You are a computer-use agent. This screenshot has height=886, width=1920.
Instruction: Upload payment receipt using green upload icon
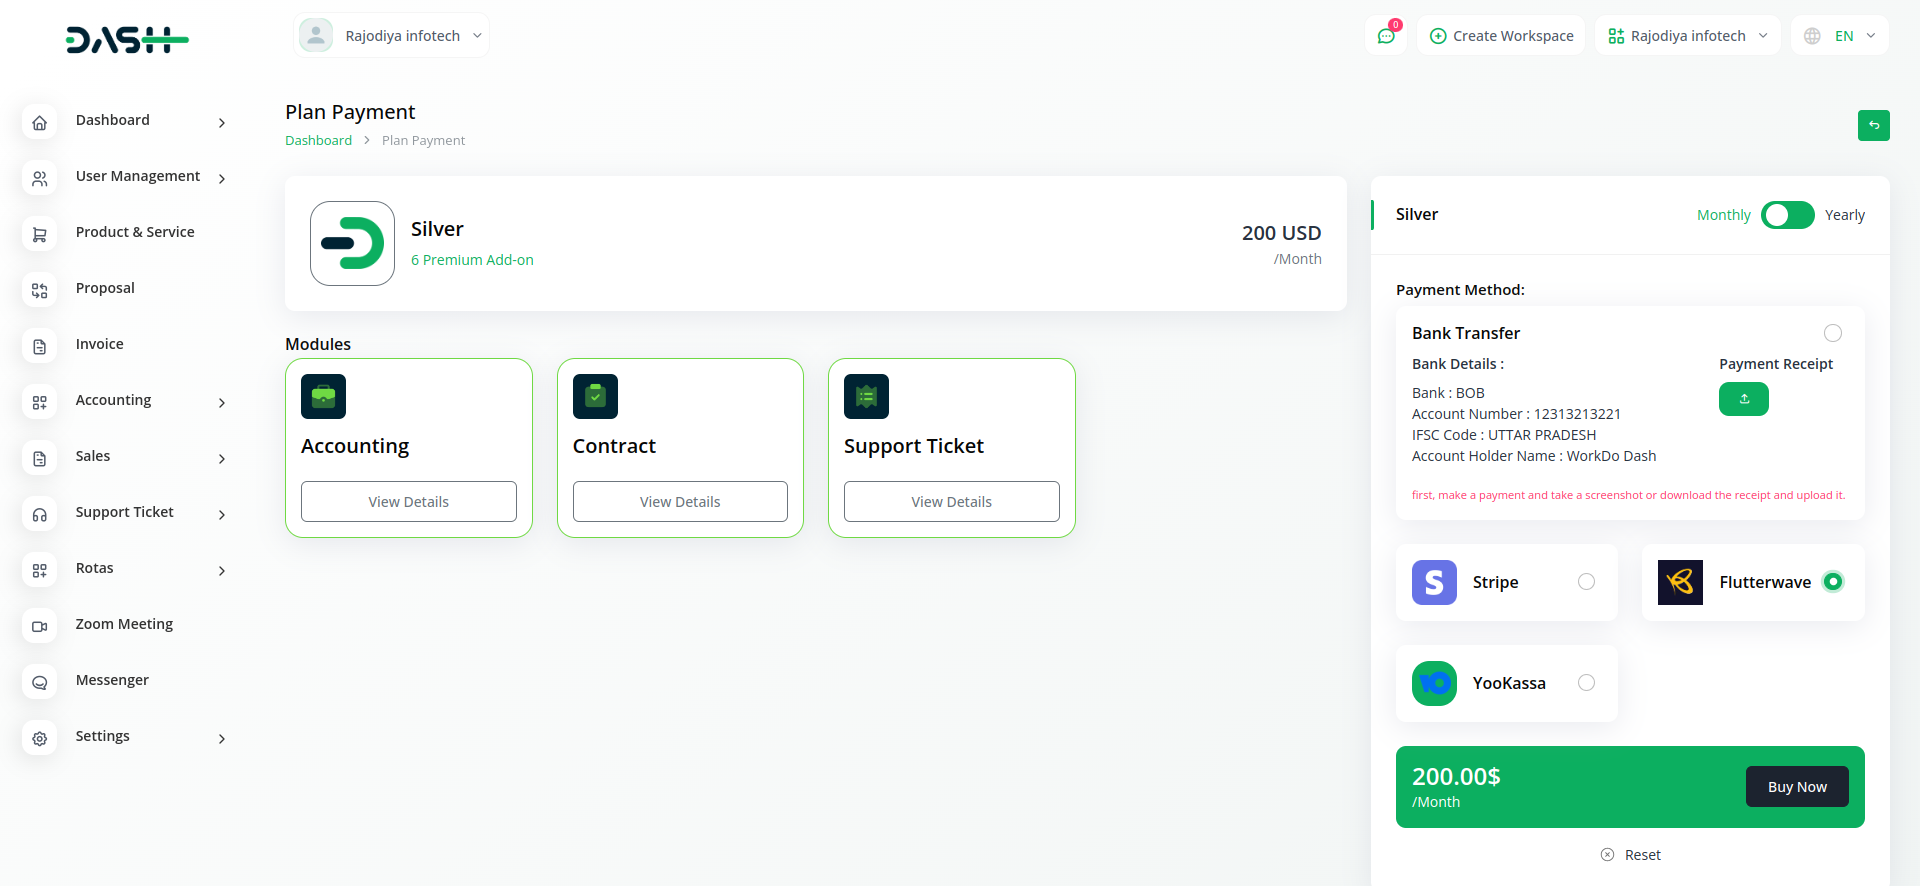(1743, 399)
